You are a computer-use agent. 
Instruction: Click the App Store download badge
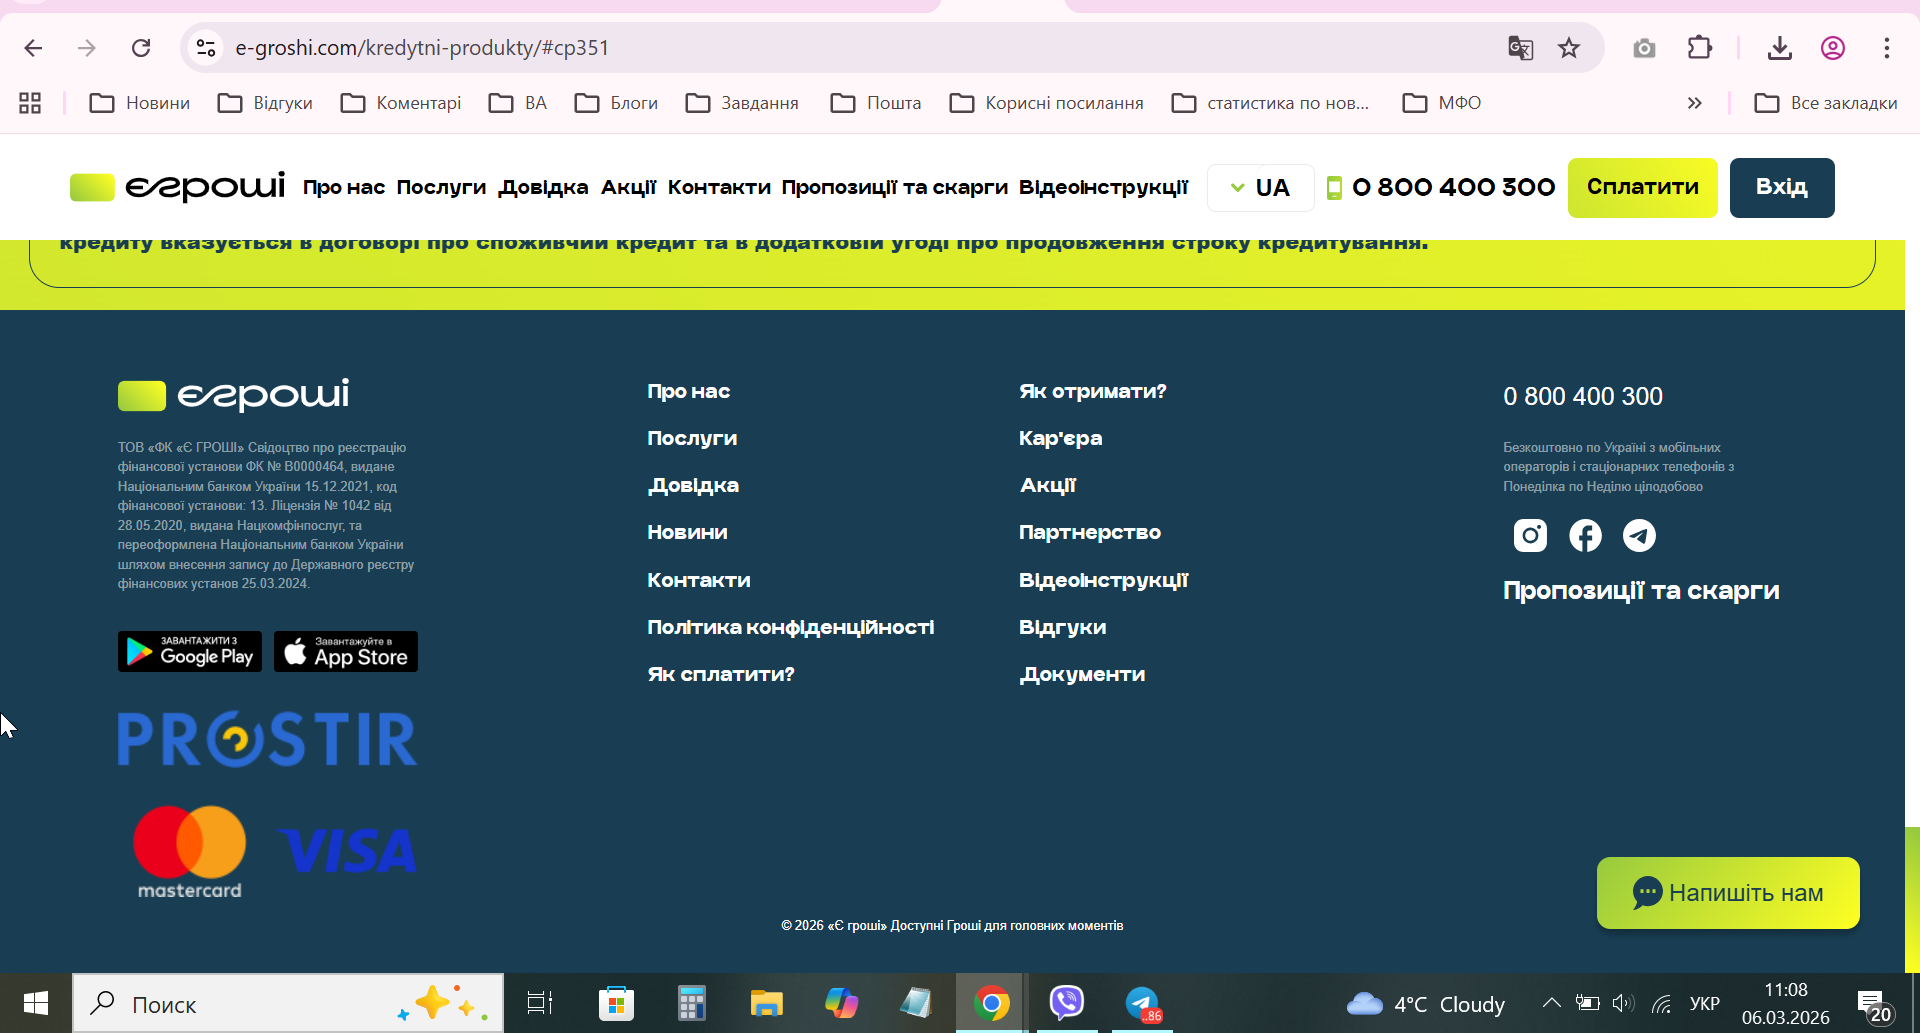click(x=346, y=651)
